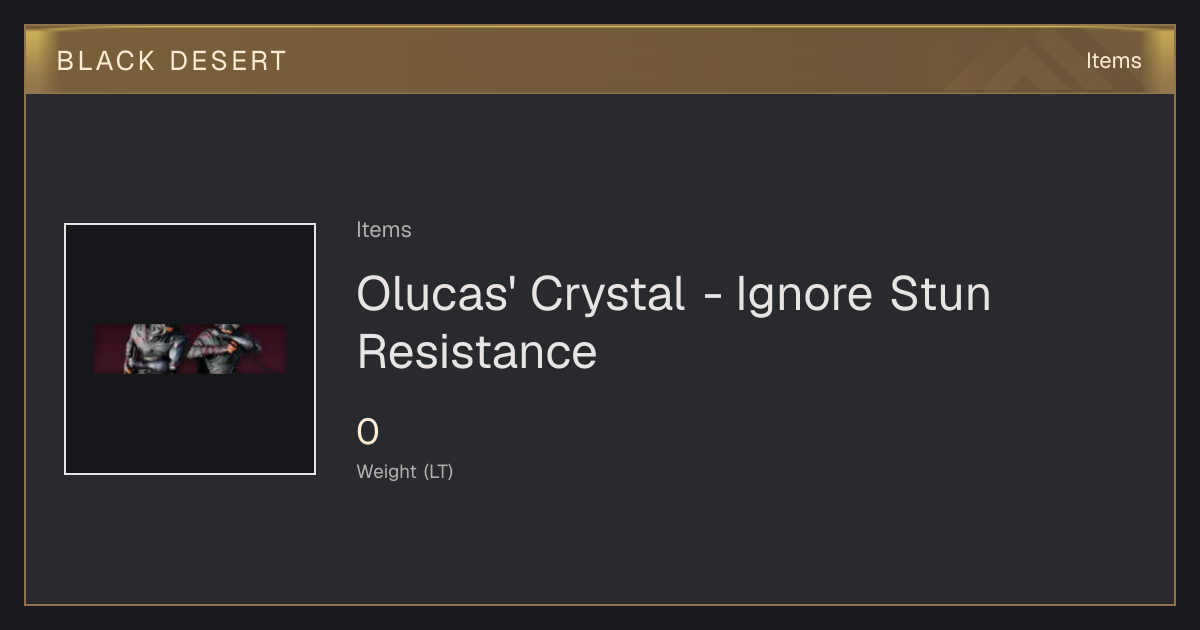This screenshot has height=630, width=1200.
Task: Click the (LT) unit beside Weight
Action: (439, 472)
